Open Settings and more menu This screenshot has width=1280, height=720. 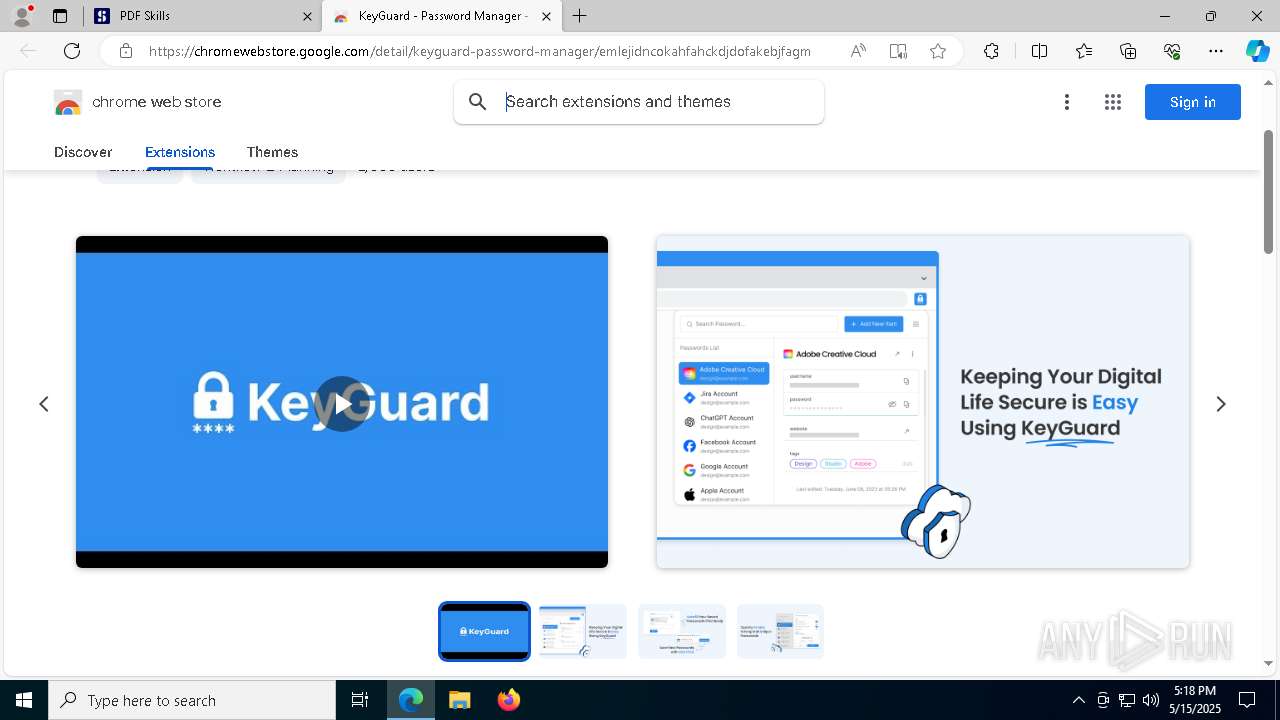pos(1216,51)
